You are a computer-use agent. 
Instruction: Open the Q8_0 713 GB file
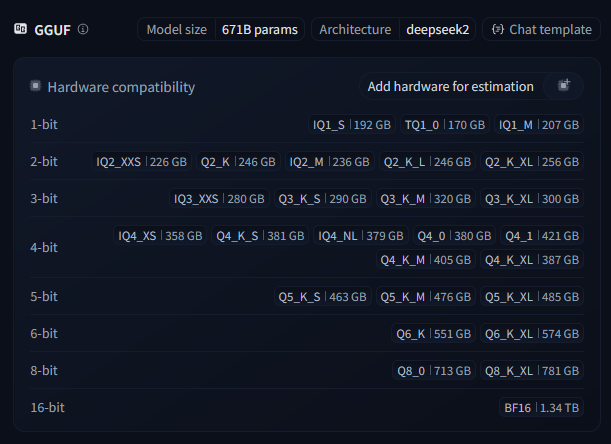(x=434, y=371)
